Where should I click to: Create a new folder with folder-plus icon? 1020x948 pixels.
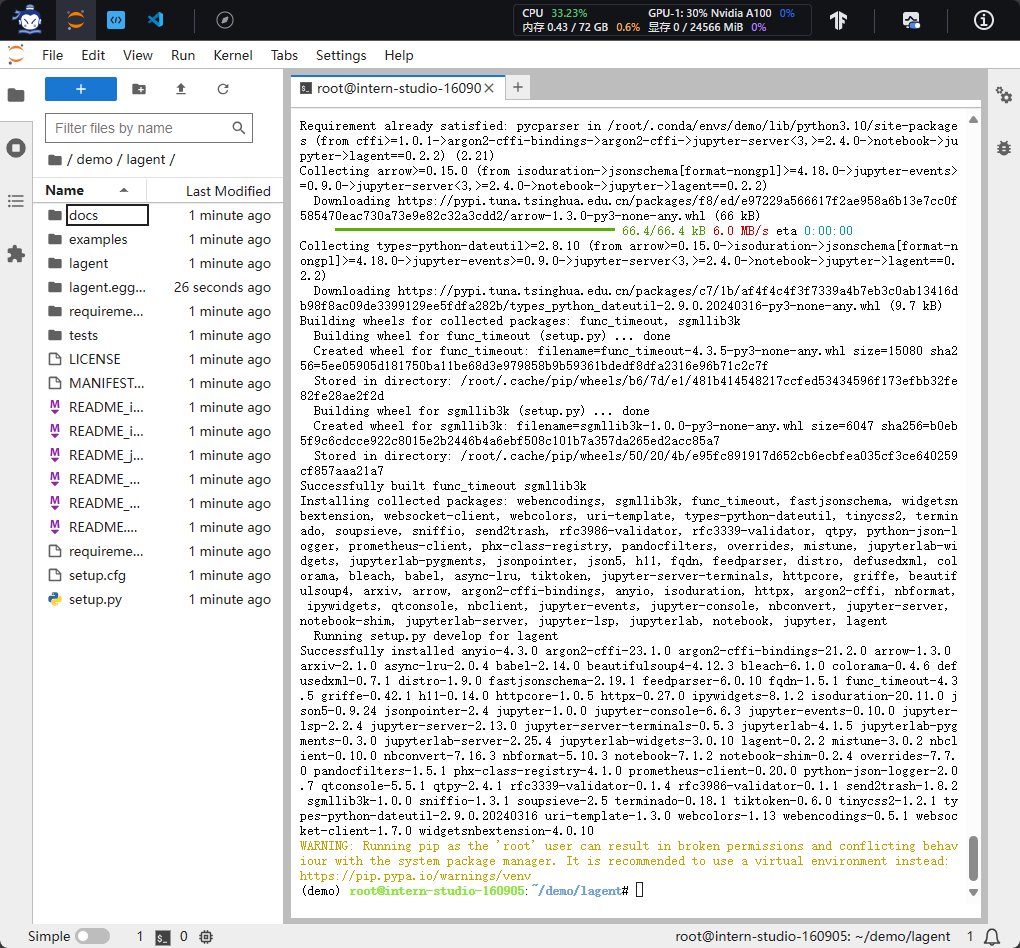coord(139,89)
